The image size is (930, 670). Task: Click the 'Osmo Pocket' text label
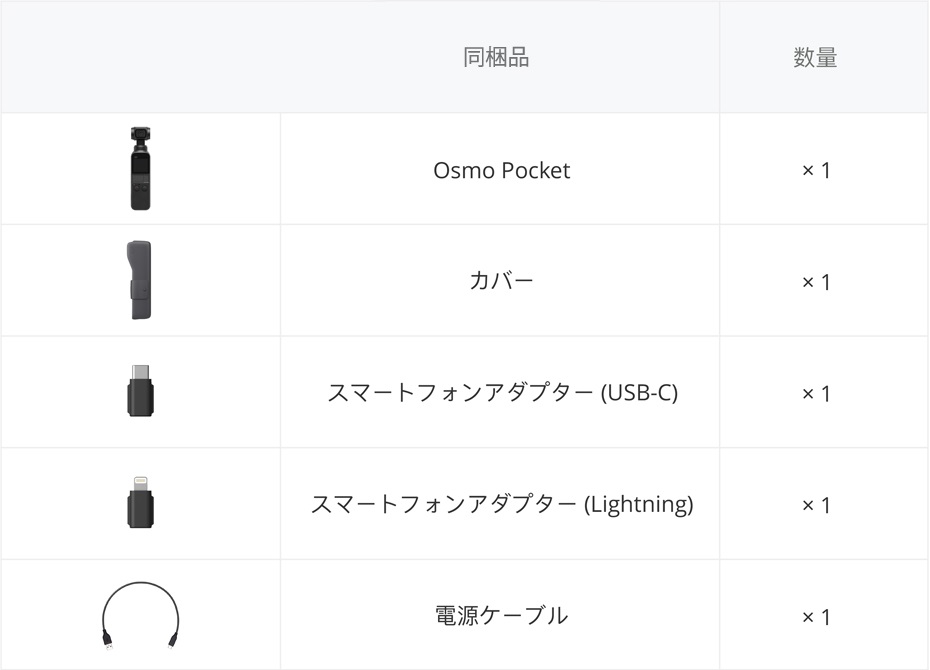(x=501, y=170)
